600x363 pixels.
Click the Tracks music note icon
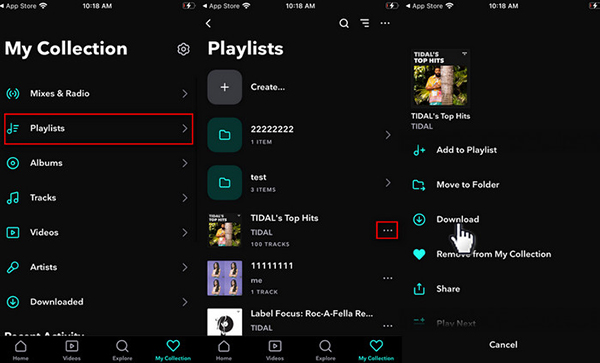tap(13, 198)
